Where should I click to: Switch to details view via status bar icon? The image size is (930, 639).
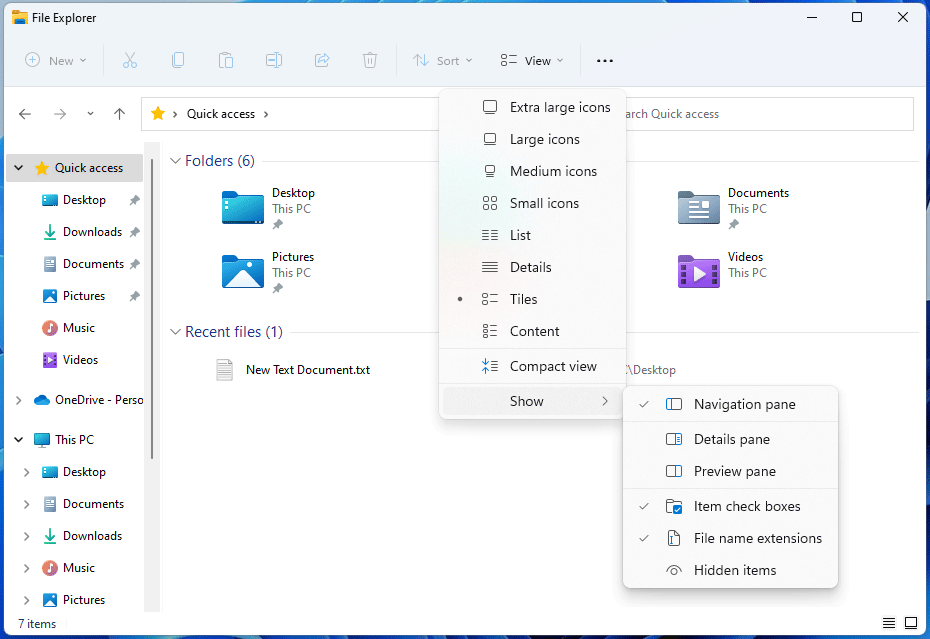click(x=888, y=623)
